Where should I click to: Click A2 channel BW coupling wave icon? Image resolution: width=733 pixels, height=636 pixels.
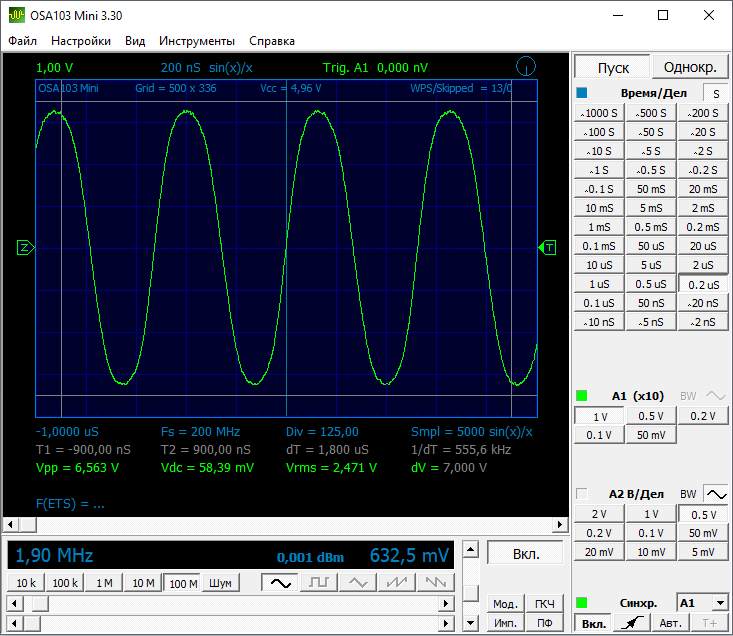[x=715, y=494]
